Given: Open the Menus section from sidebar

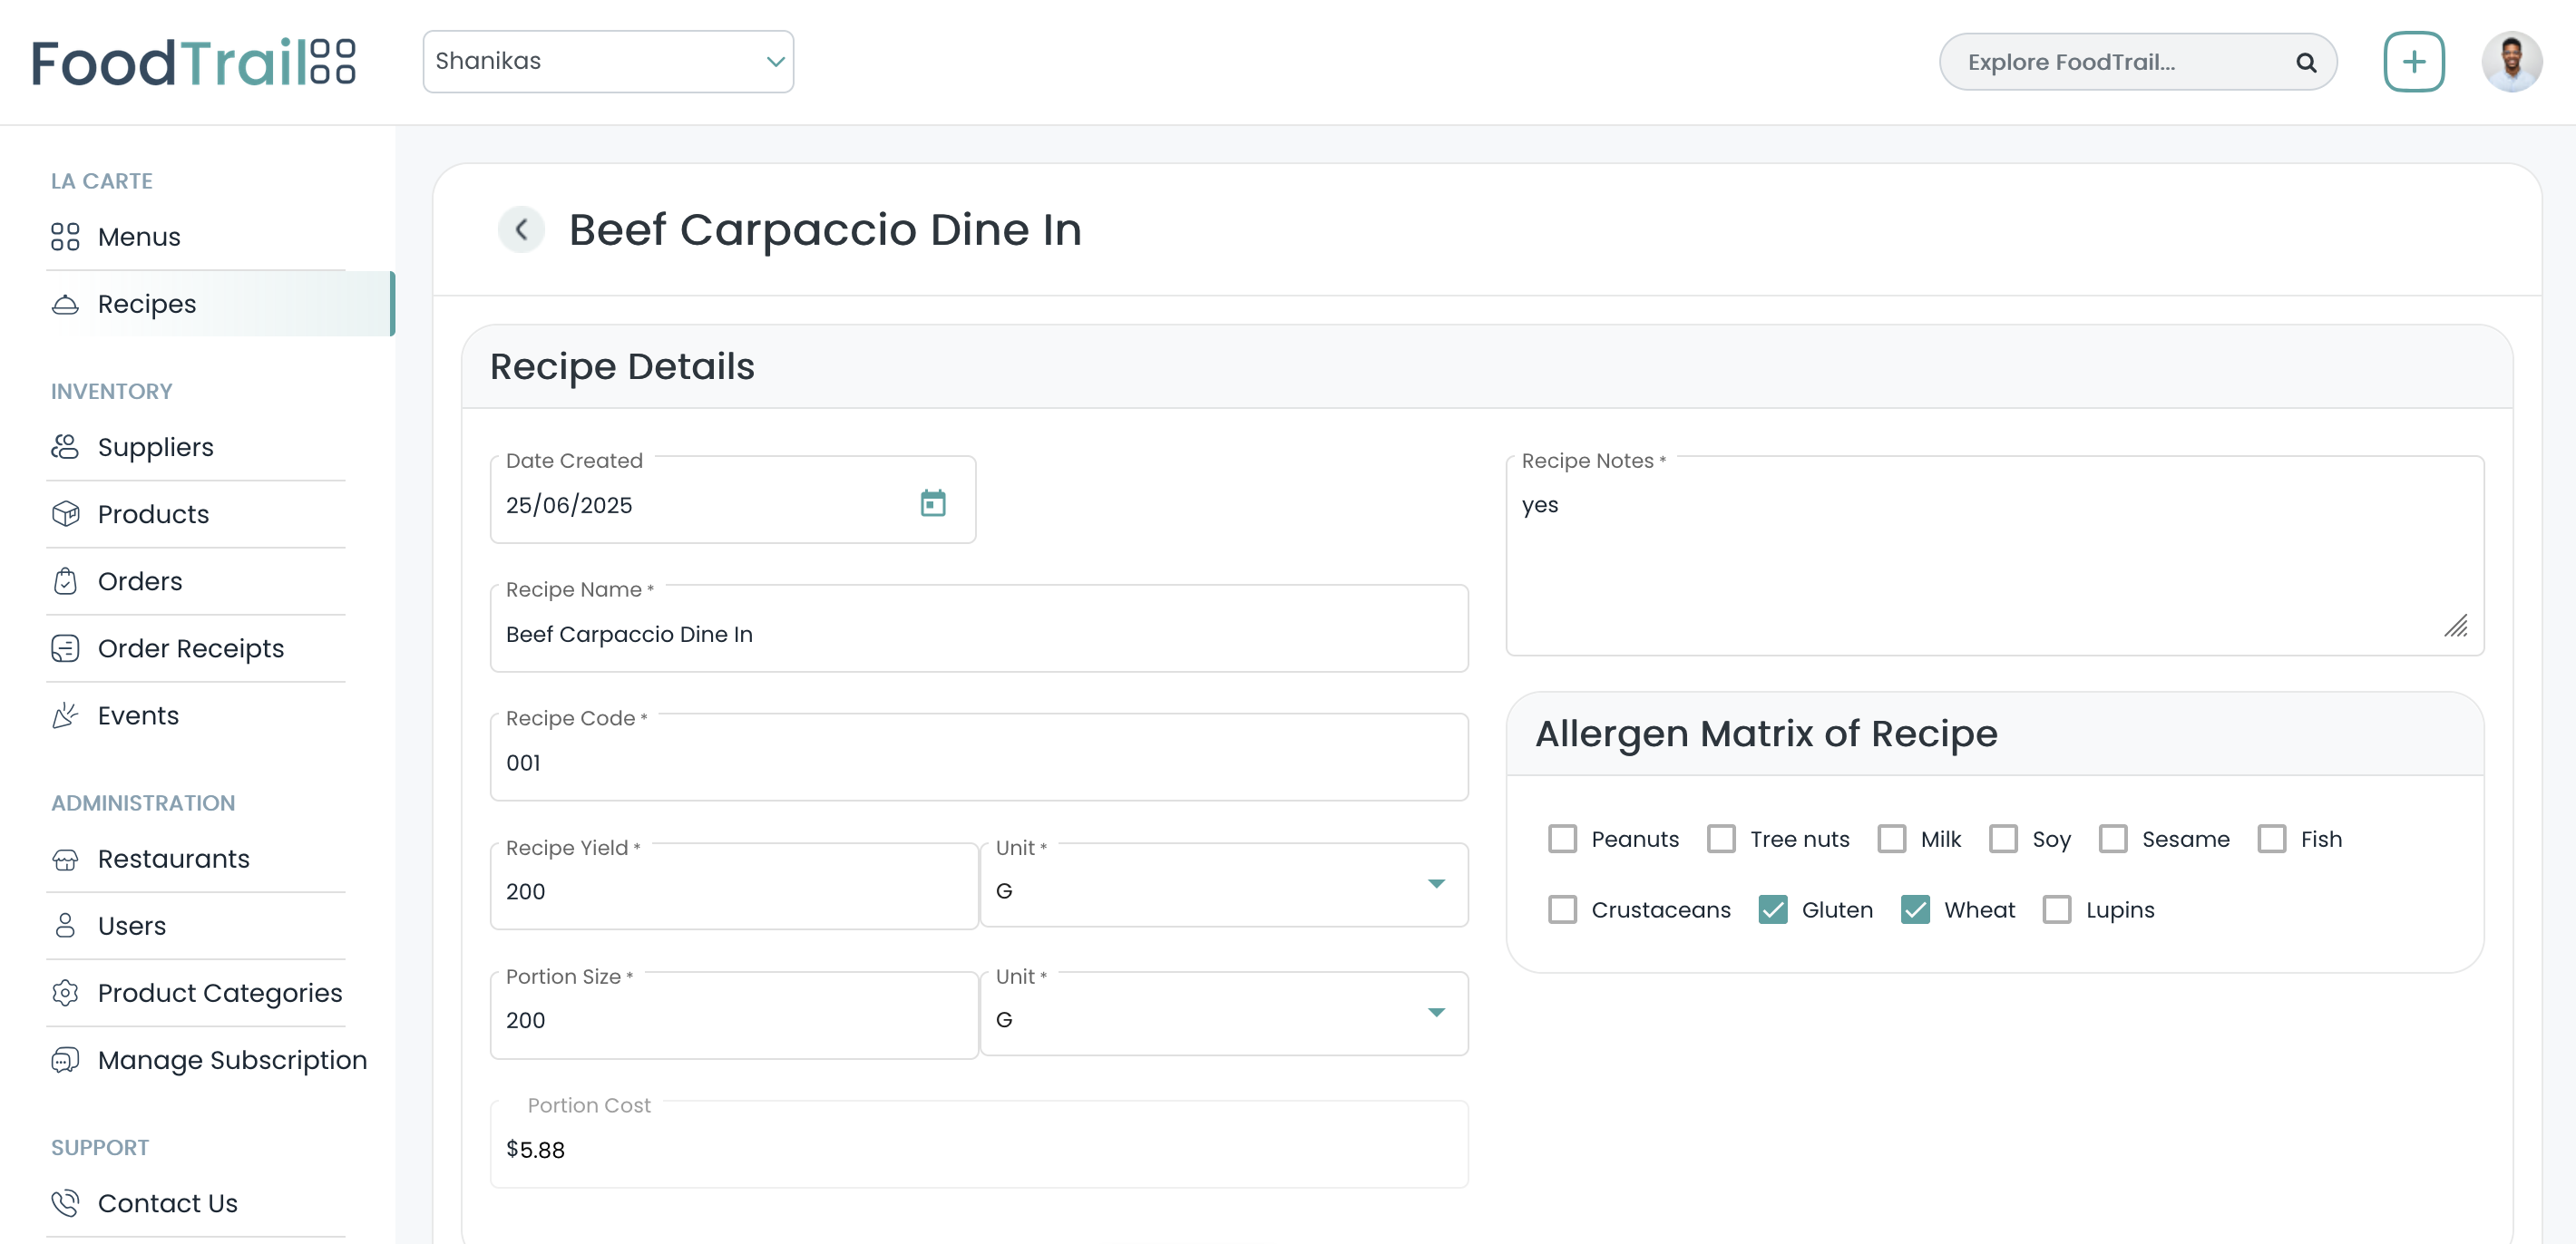Looking at the screenshot, I should pos(65,236).
